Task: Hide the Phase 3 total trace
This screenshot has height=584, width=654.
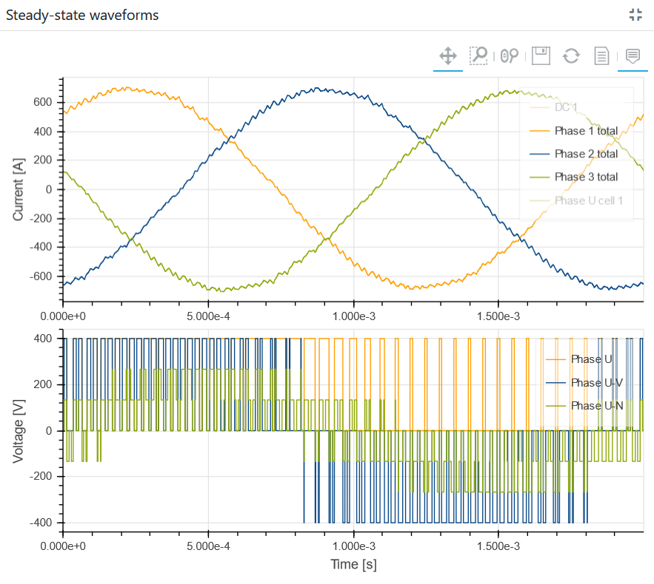Action: (x=586, y=177)
